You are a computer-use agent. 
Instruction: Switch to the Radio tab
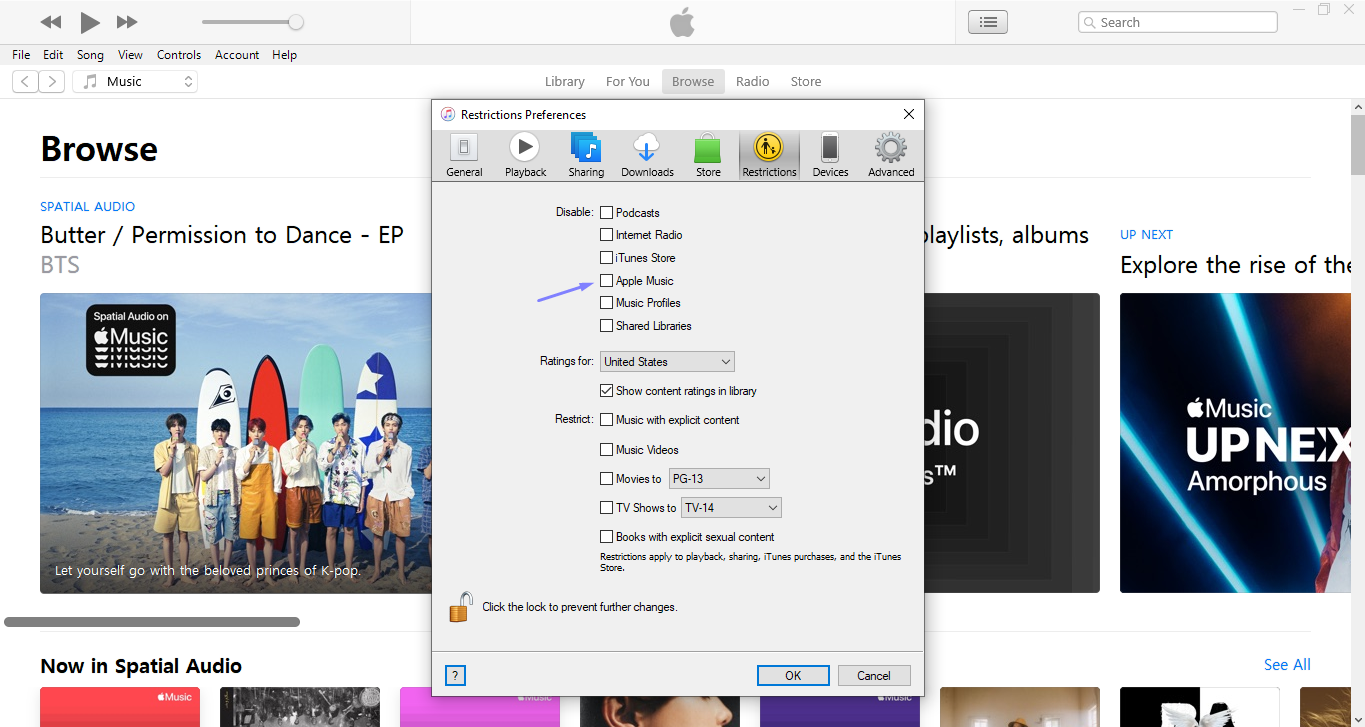753,82
